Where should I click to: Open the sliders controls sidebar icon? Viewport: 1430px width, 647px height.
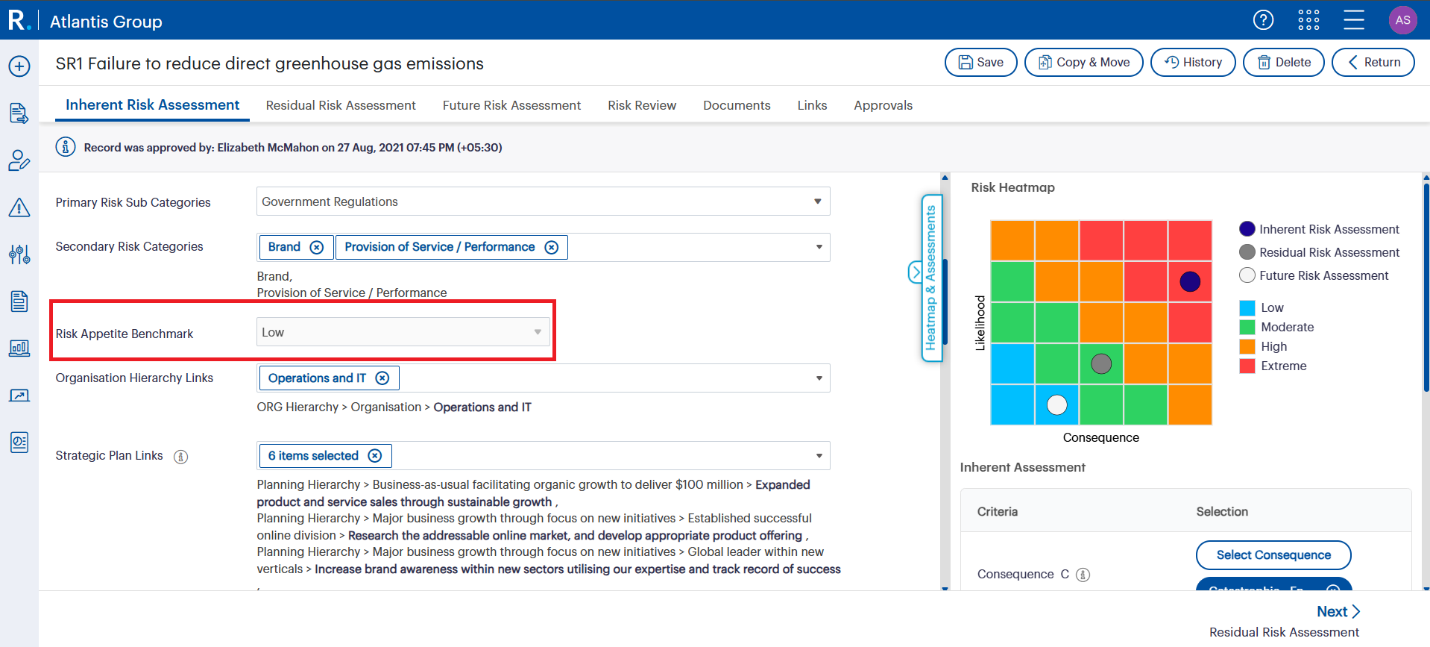click(x=19, y=254)
